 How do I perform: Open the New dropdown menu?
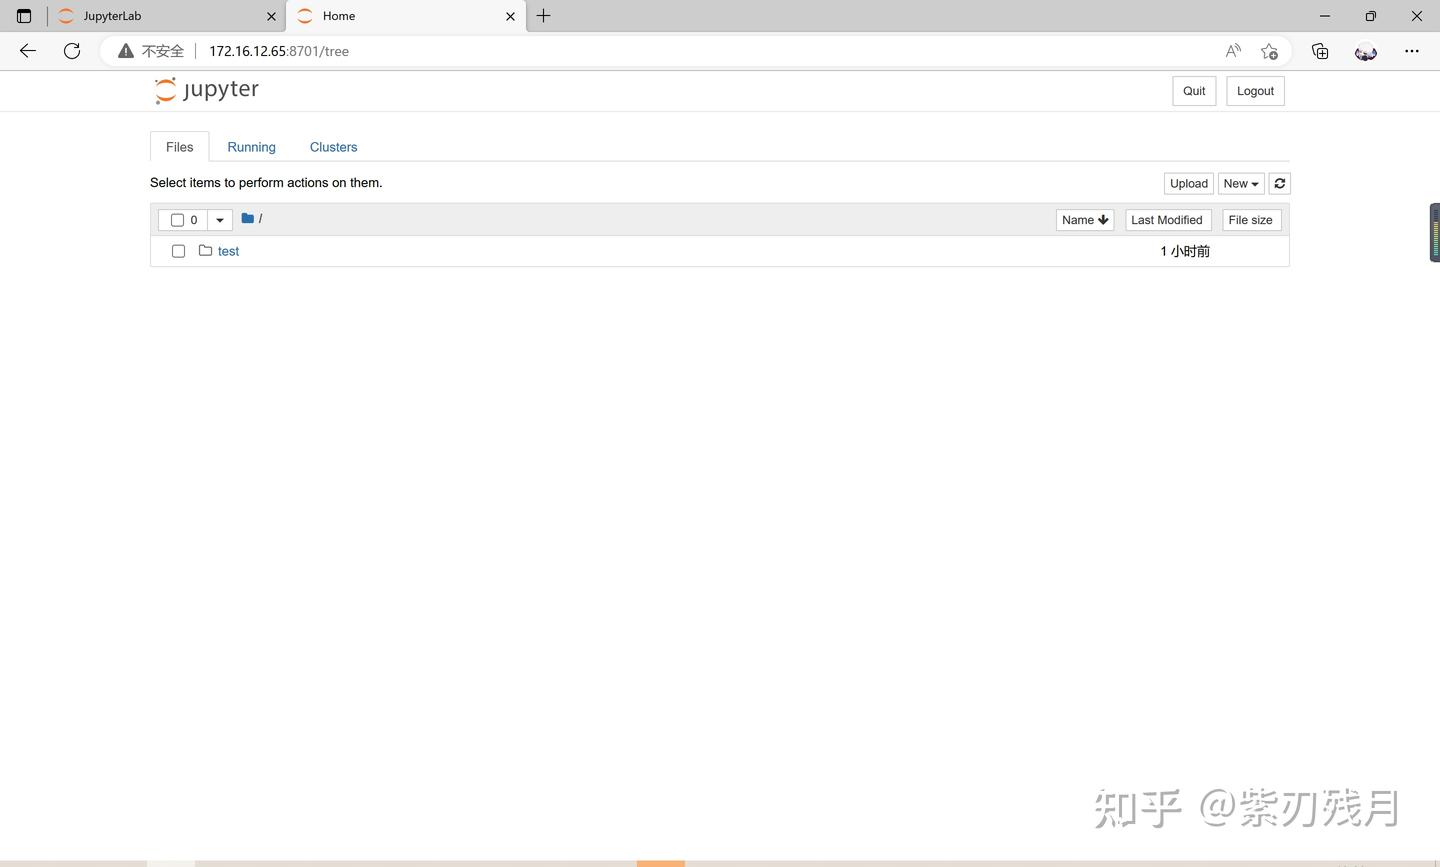pos(1240,183)
